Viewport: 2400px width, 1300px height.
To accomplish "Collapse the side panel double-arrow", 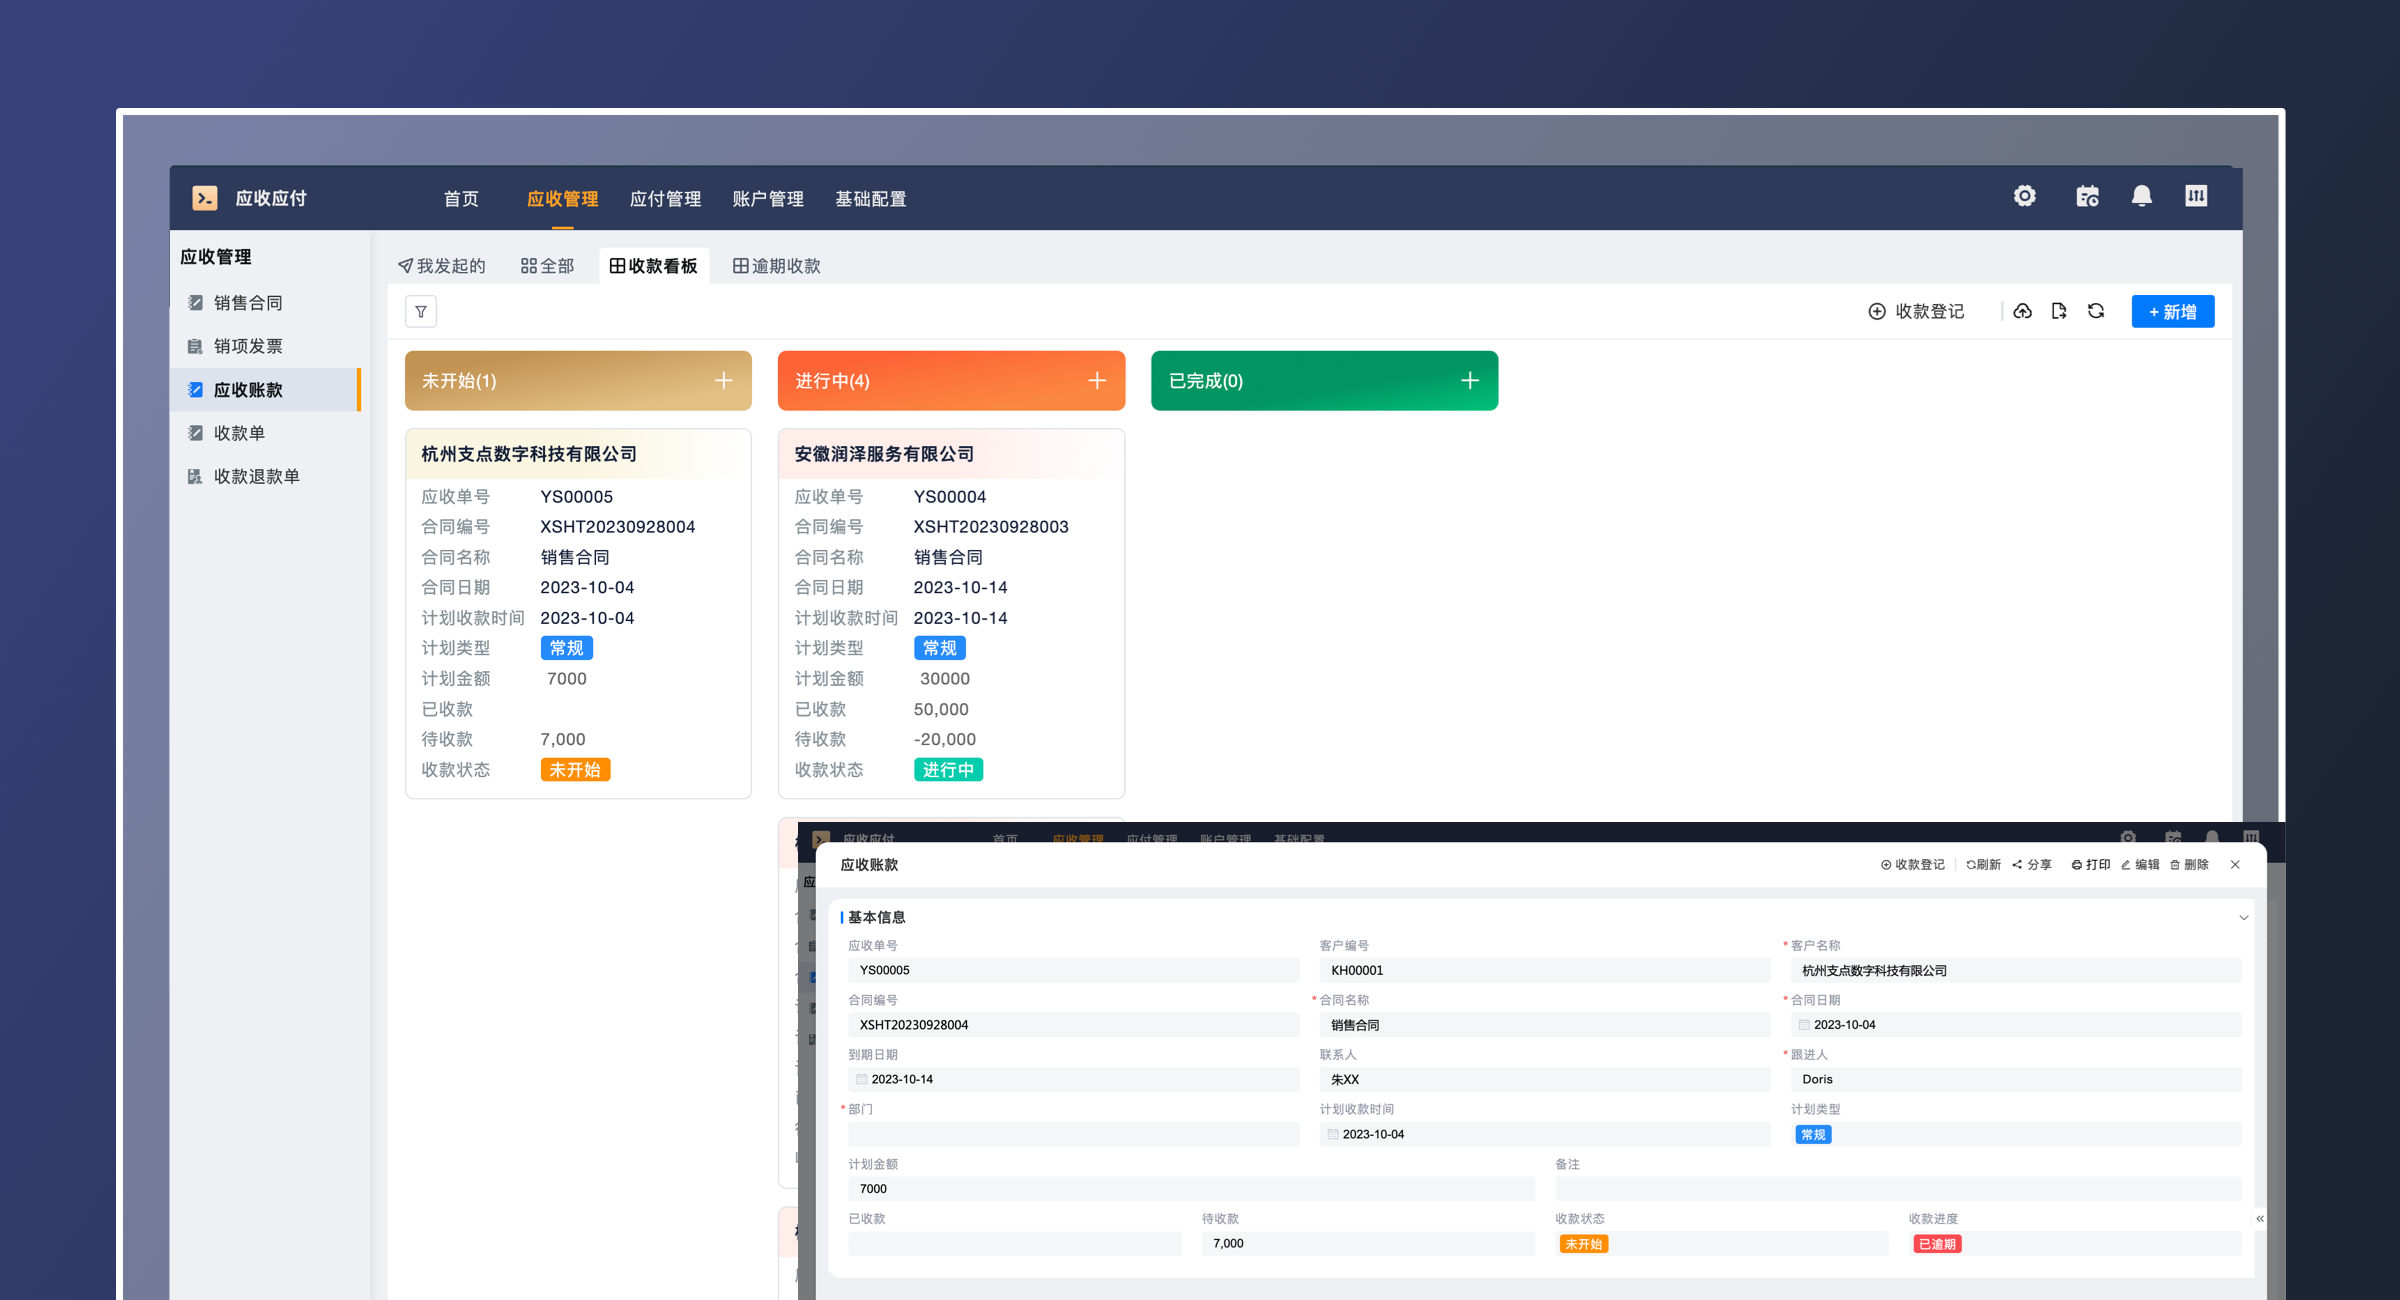I will click(2259, 1218).
